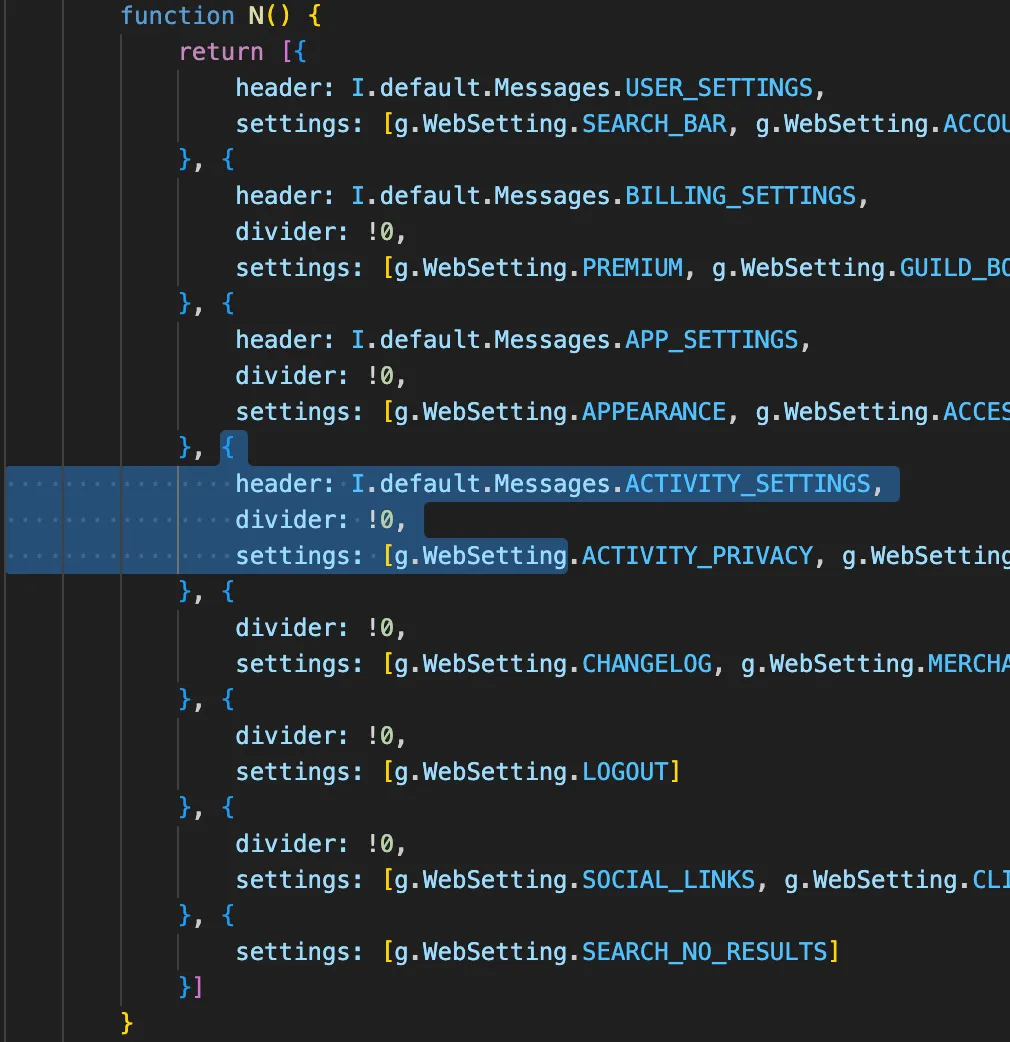The height and width of the screenshot is (1042, 1010).
Task: Click the SEARCH_BAR WebSetting reference
Action: click(655, 123)
